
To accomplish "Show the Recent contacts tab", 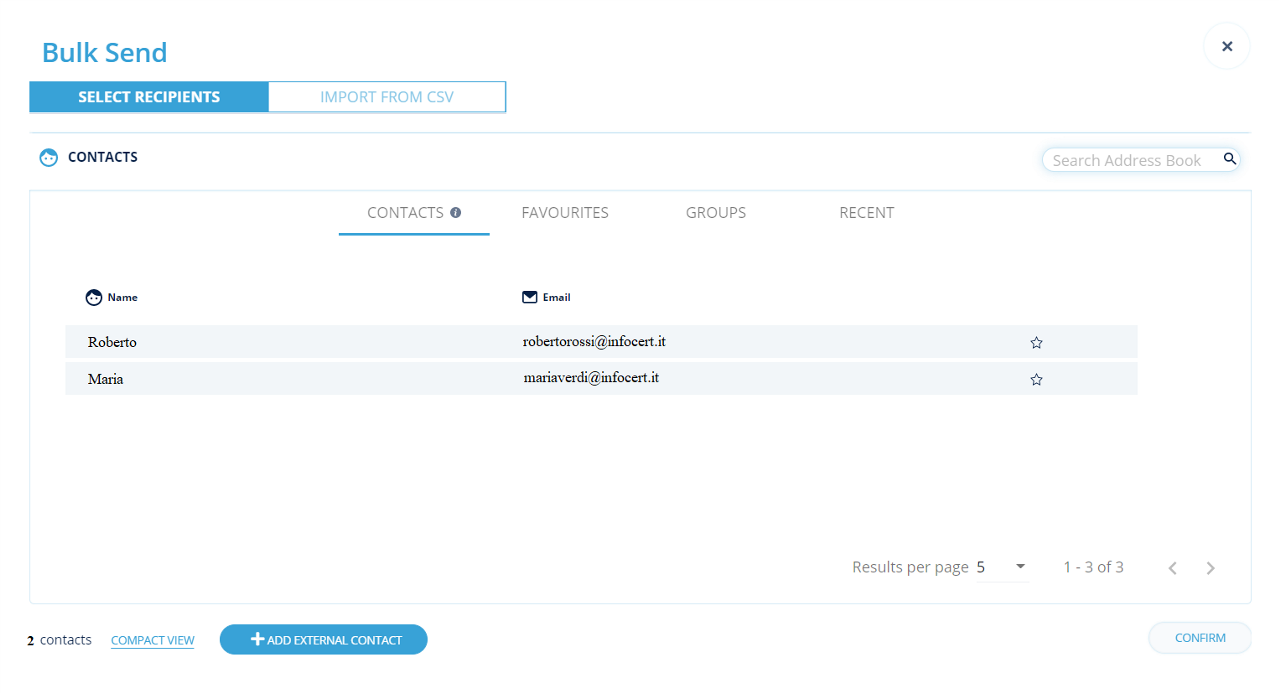I will point(866,212).
